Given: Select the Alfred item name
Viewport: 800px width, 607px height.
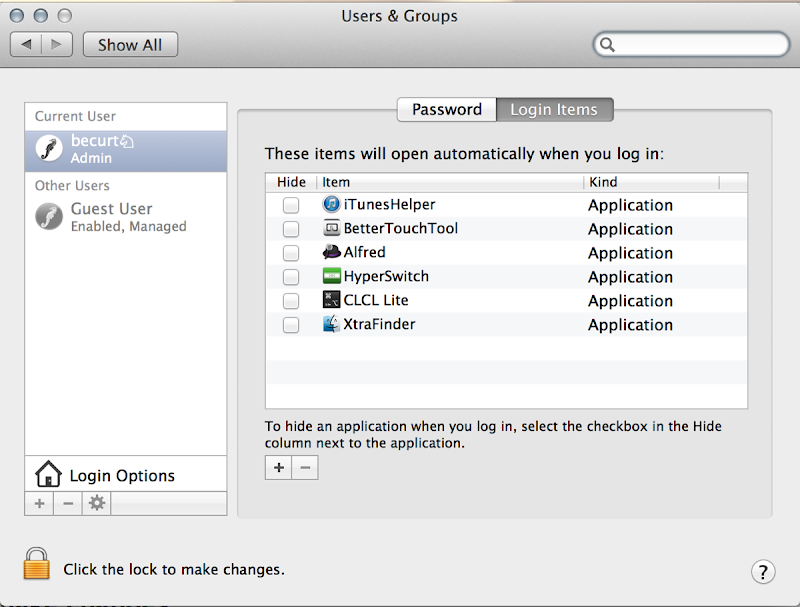Looking at the screenshot, I should 364,252.
